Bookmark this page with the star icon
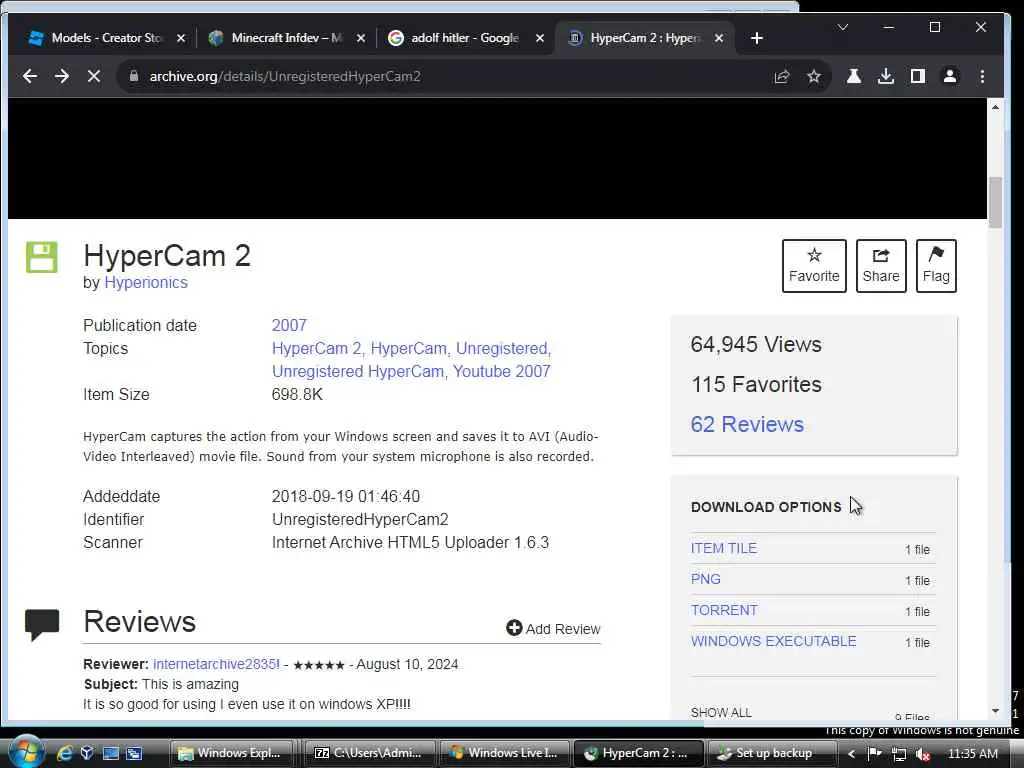 tap(814, 76)
